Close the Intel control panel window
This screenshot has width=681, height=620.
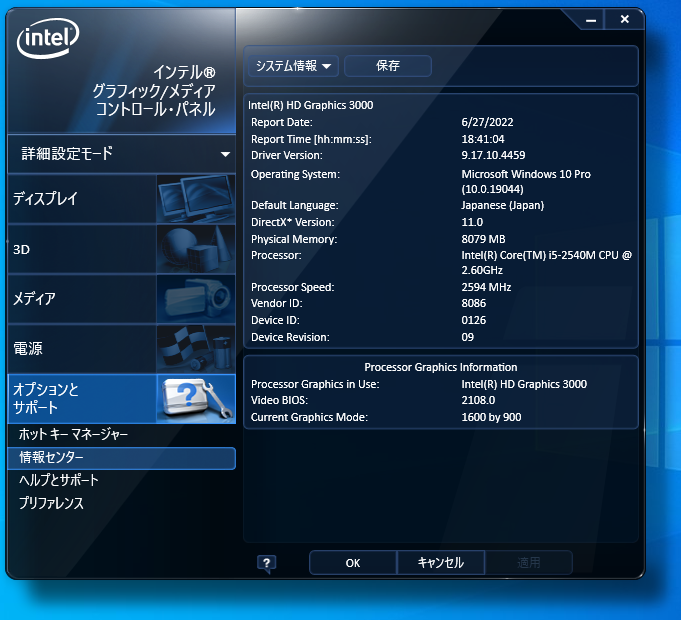click(625, 19)
